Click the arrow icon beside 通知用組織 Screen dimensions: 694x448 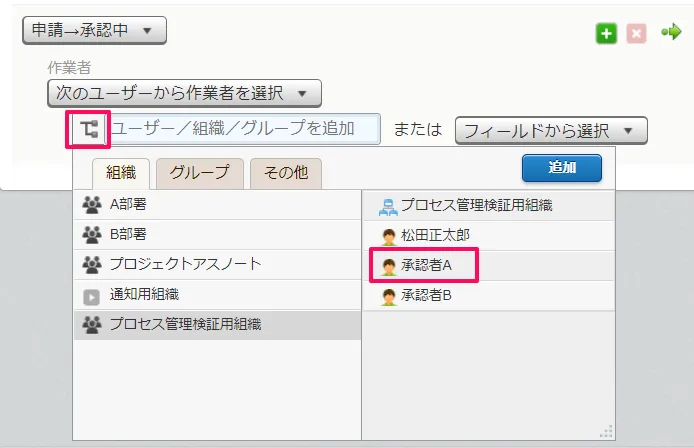(x=92, y=297)
